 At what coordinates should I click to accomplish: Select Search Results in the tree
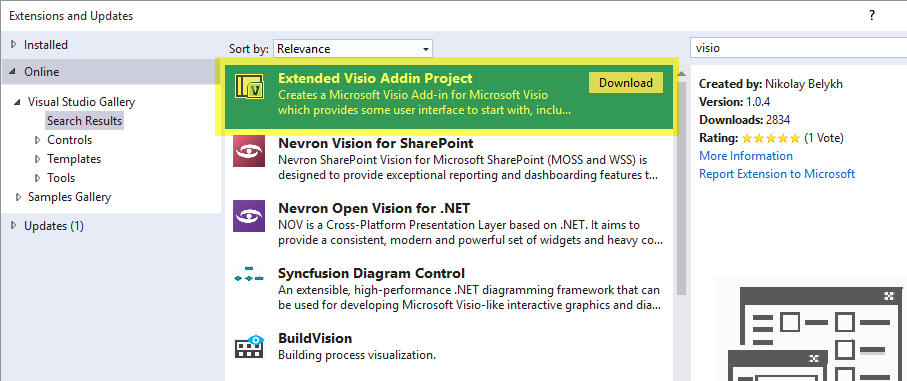[84, 121]
